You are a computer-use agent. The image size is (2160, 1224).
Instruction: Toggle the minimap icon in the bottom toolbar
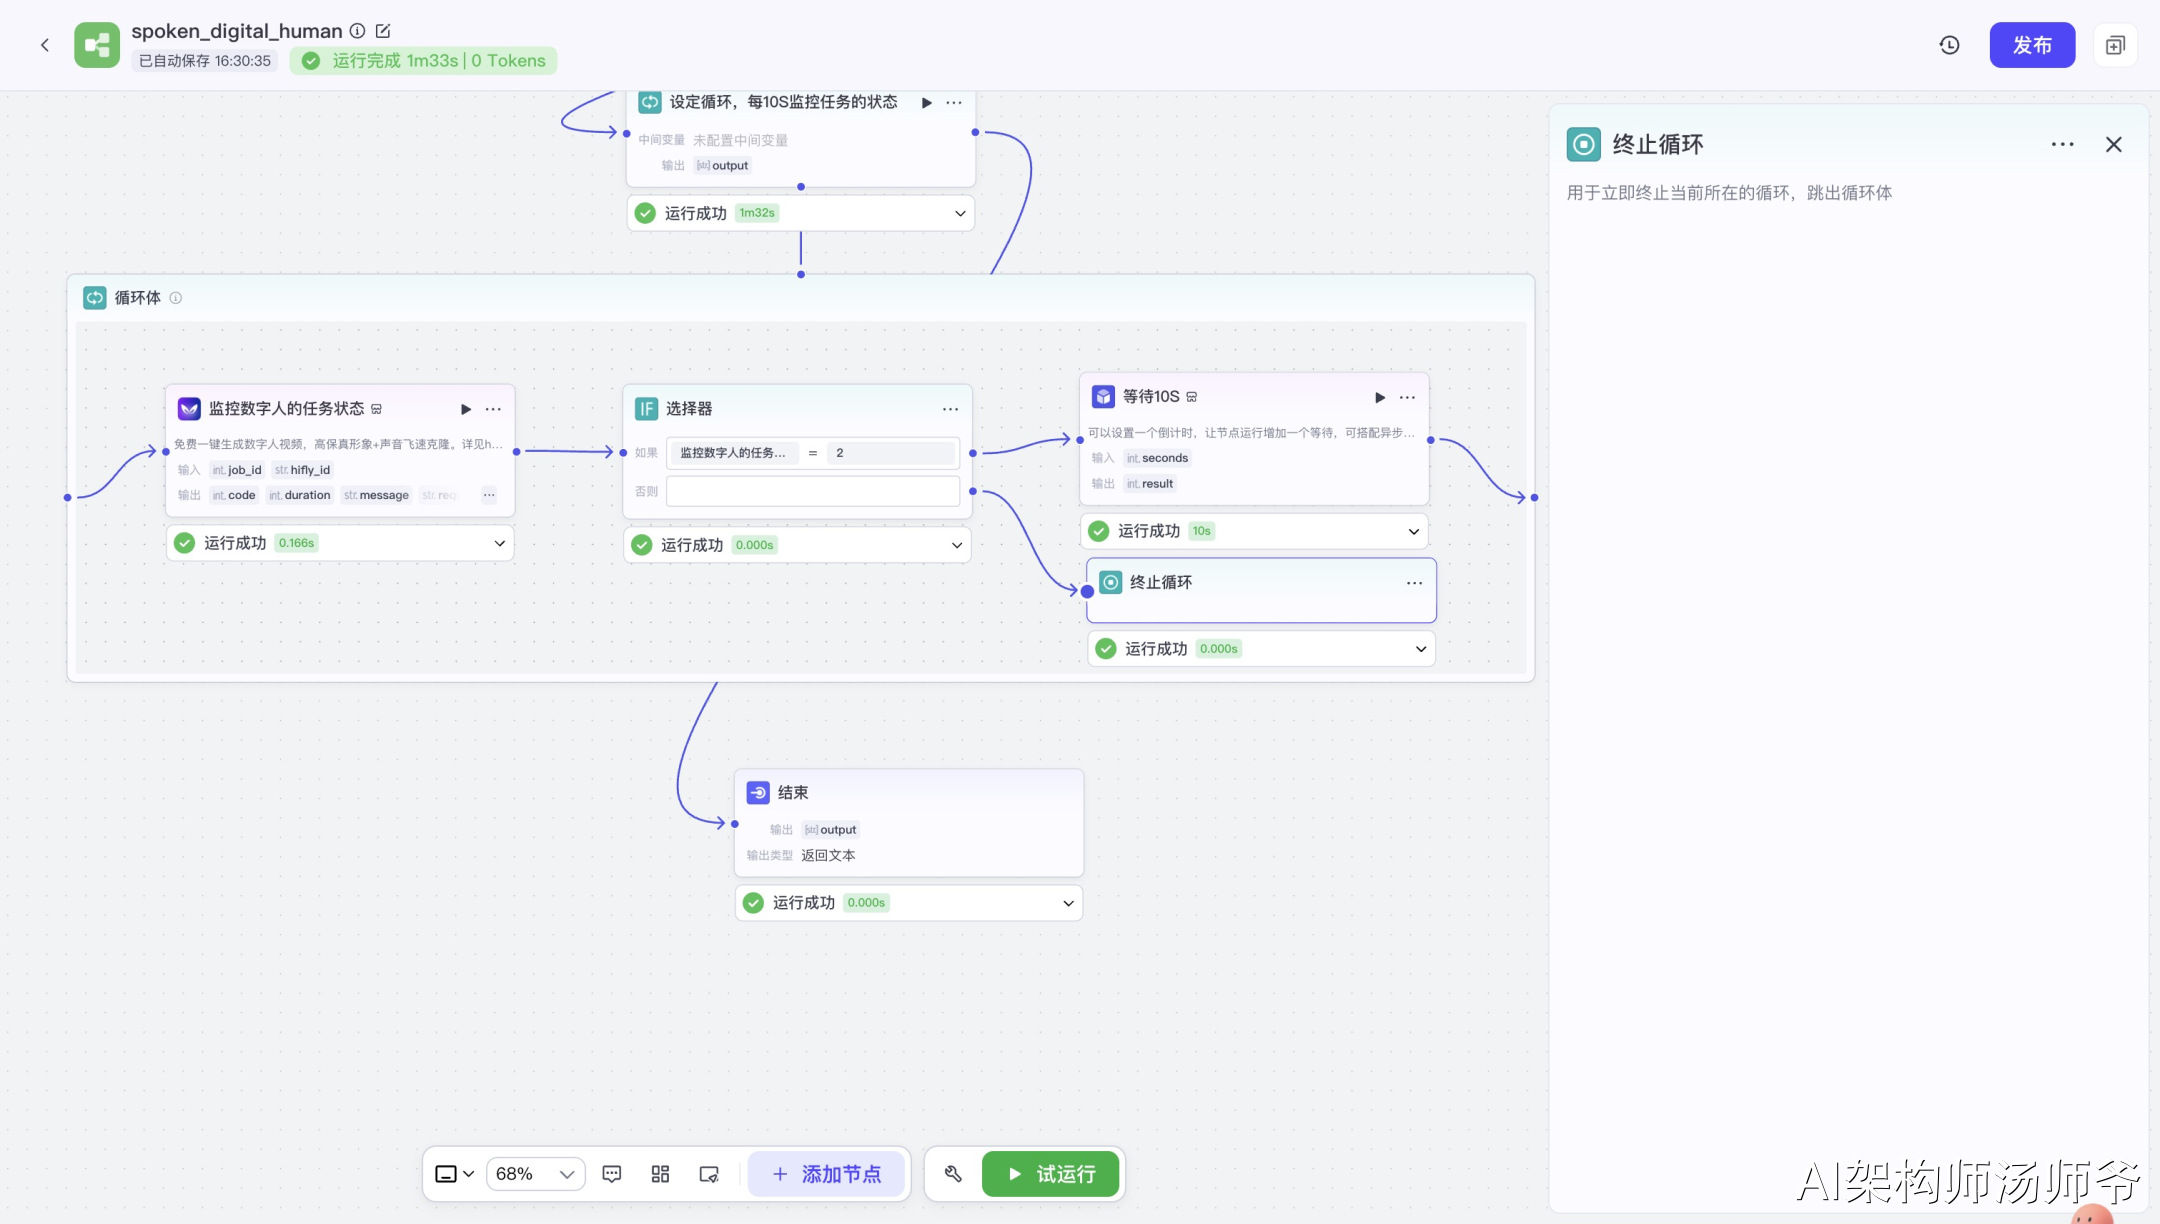point(709,1174)
